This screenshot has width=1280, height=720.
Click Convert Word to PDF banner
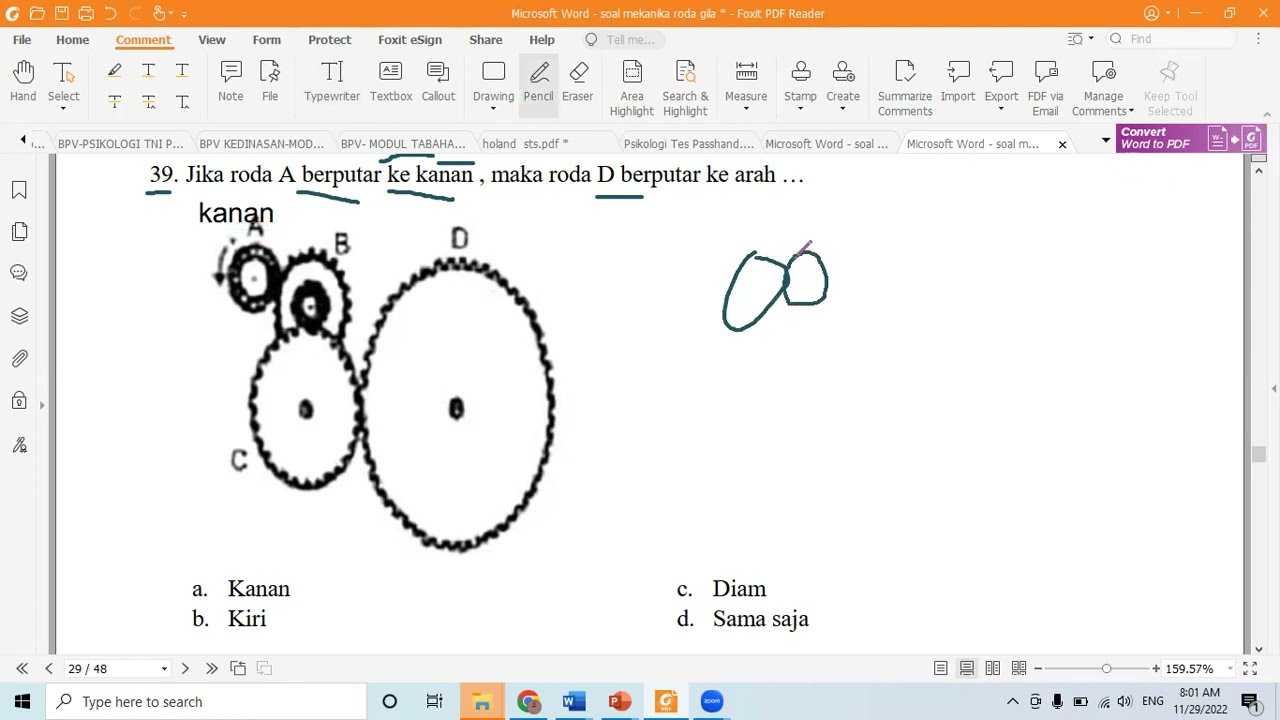coord(1190,138)
